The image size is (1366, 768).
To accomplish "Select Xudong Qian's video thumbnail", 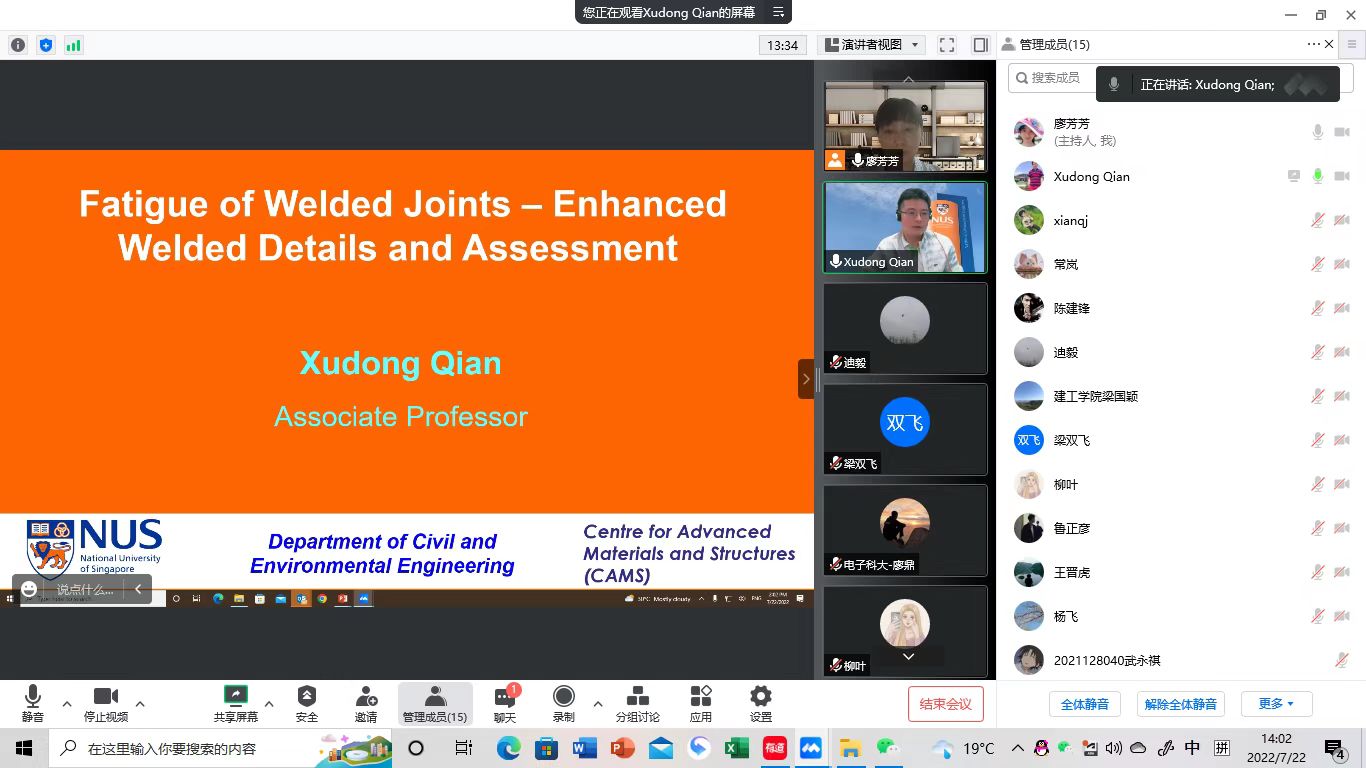I will [905, 227].
